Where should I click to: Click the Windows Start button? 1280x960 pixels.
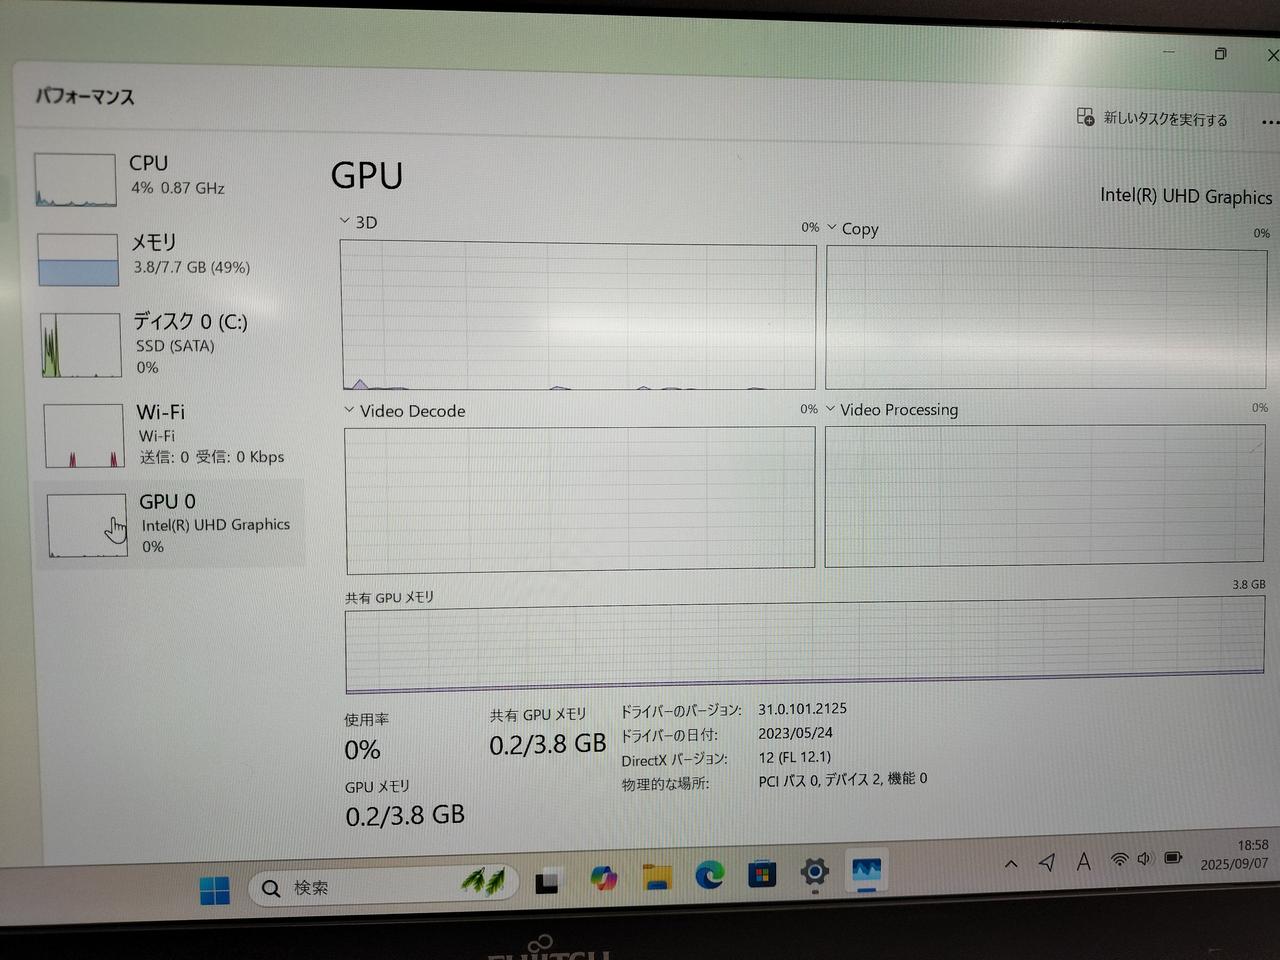pyautogui.click(x=215, y=889)
